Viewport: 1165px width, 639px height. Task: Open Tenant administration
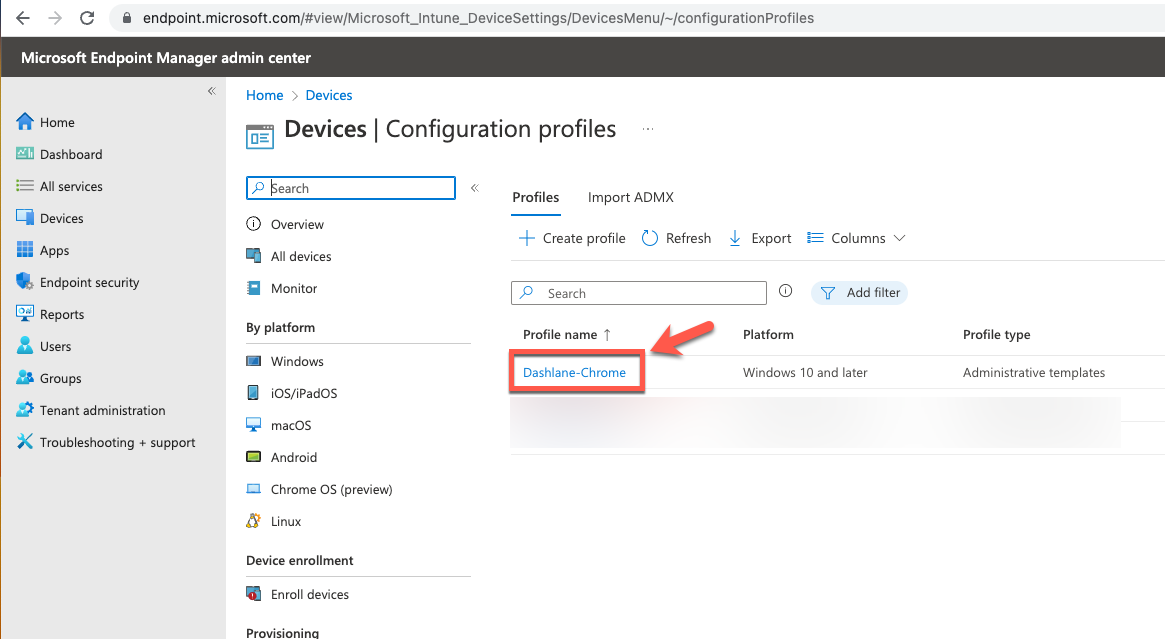[x=103, y=410]
